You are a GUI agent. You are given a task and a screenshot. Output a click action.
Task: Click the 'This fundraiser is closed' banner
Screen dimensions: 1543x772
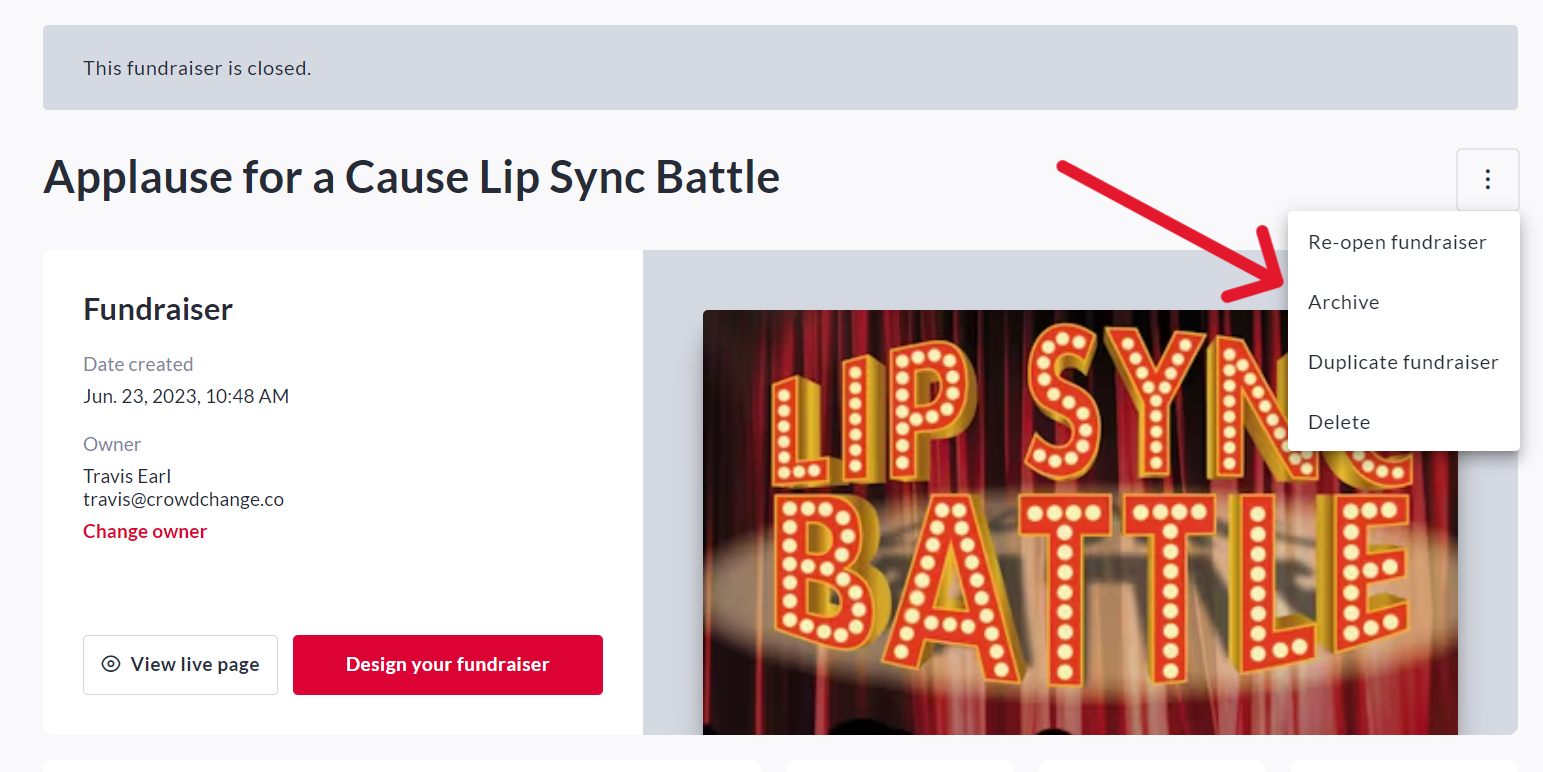coord(197,68)
